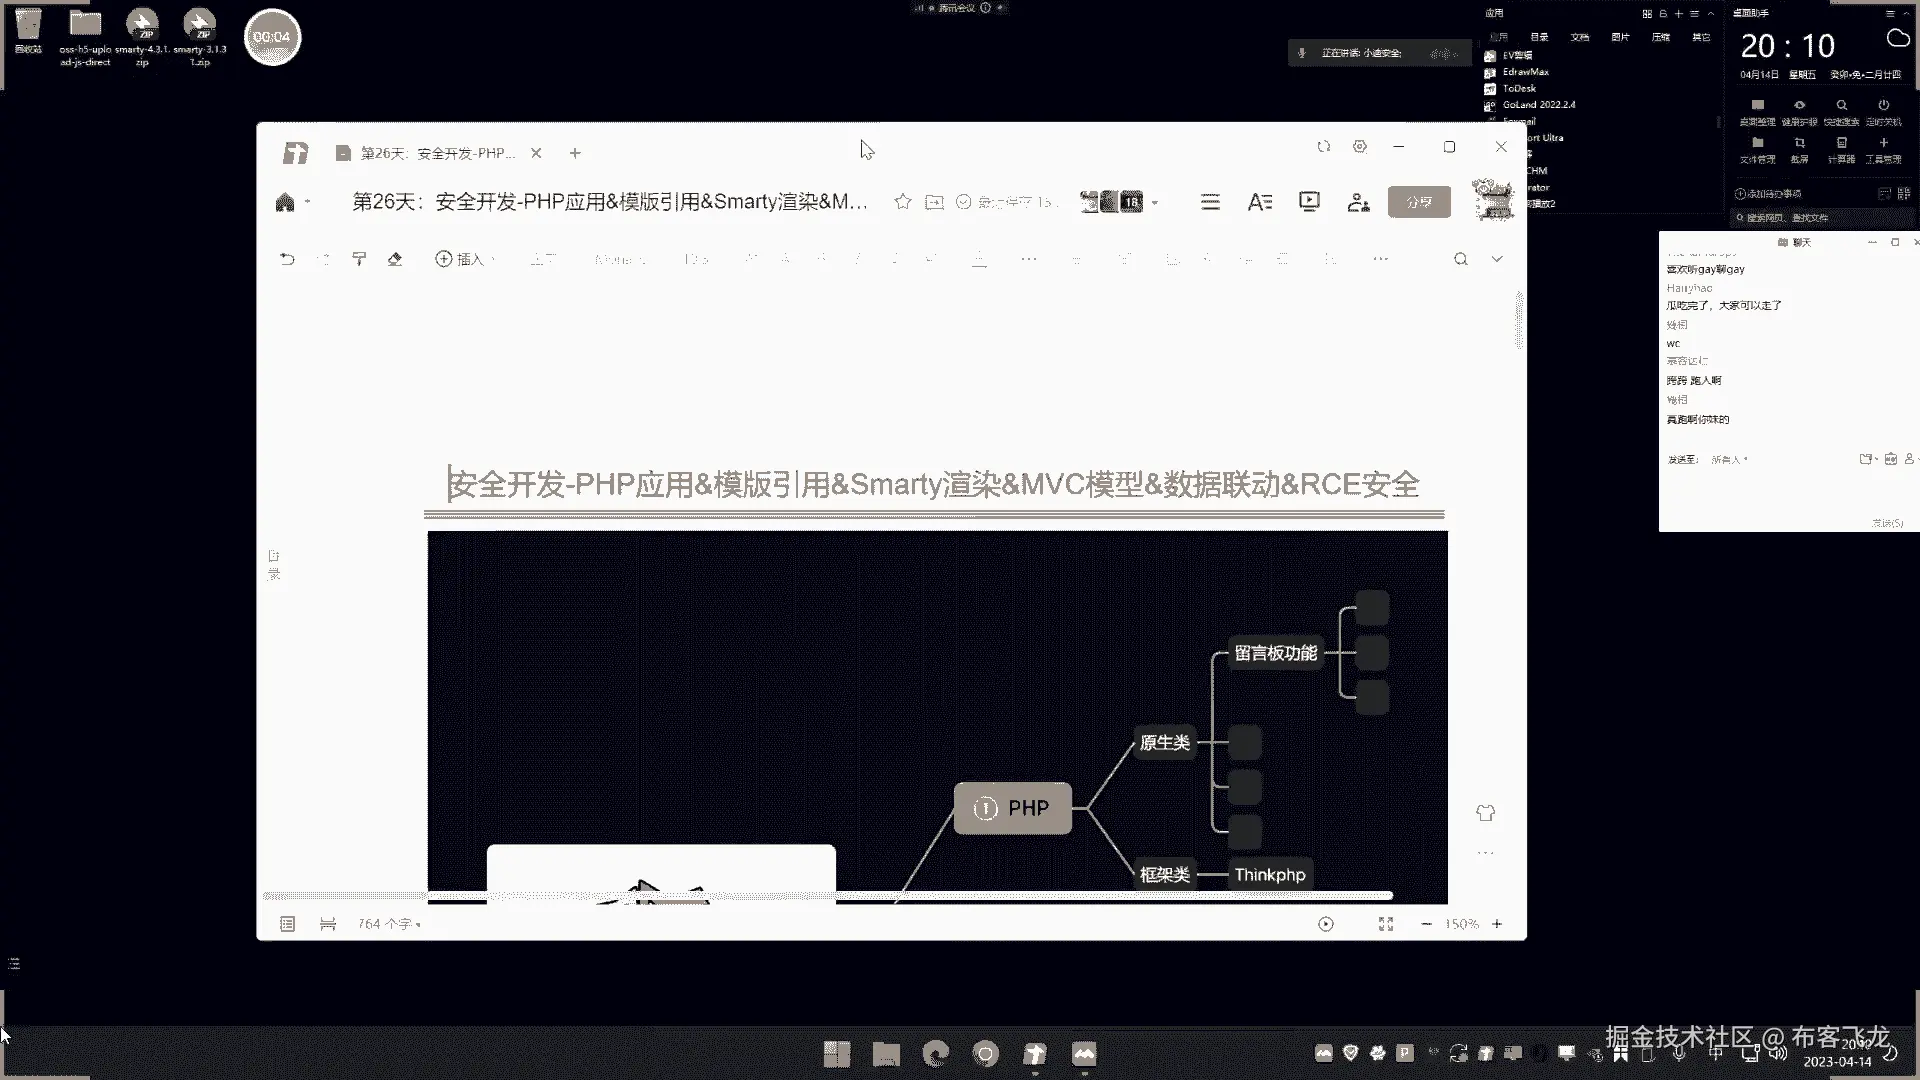Open the add collaborator icon
Viewport: 1920px width, 1080px height.
(x=1358, y=202)
